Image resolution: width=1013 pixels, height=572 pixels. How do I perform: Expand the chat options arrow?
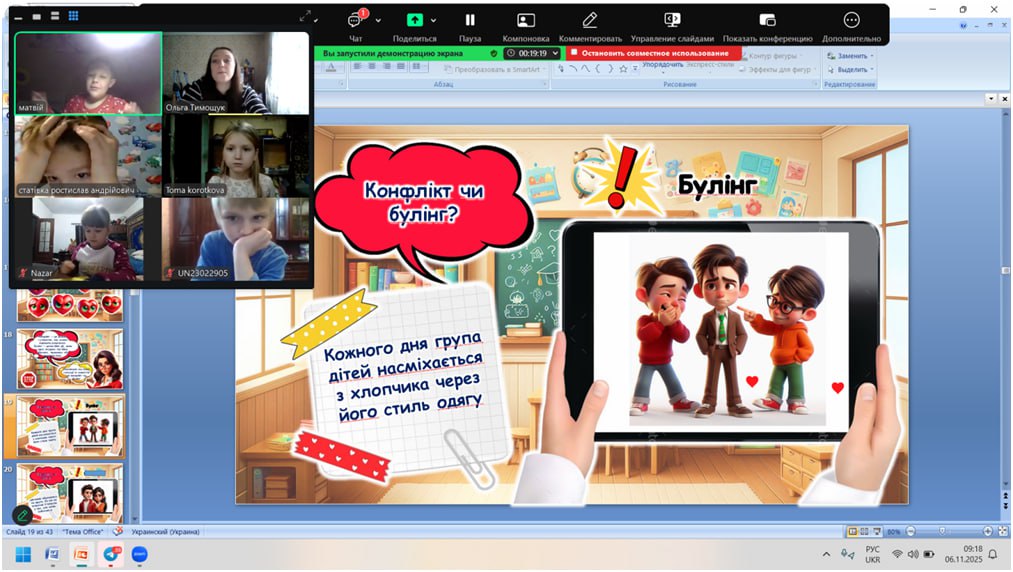point(378,20)
